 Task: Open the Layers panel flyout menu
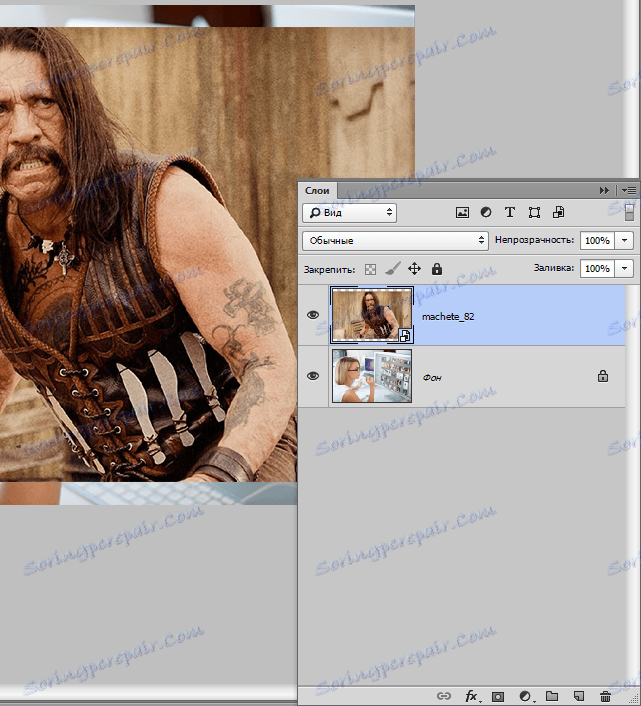pos(628,190)
